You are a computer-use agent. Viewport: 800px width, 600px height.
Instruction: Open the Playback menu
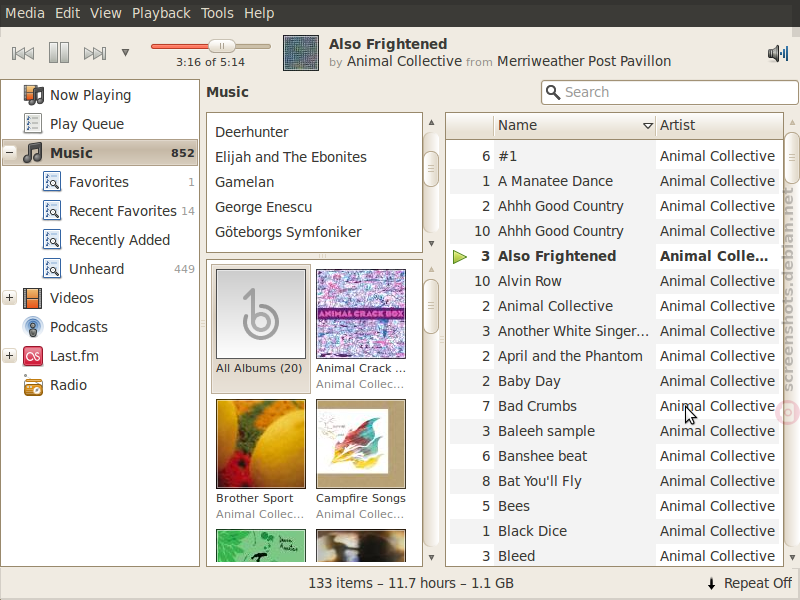coord(161,13)
